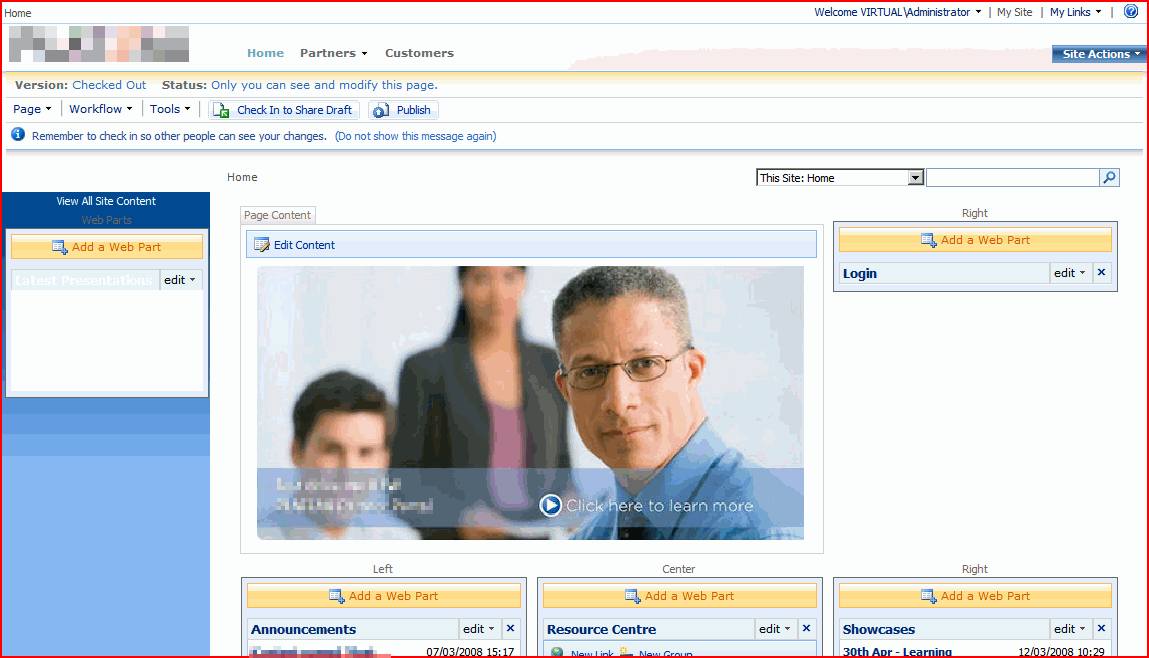
Task: Open the Tools menu
Action: (x=170, y=110)
